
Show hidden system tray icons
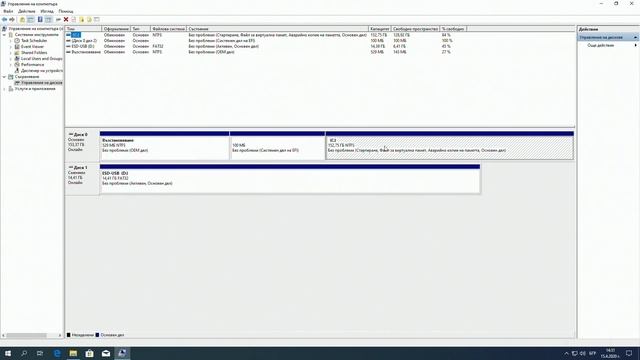(566, 353)
